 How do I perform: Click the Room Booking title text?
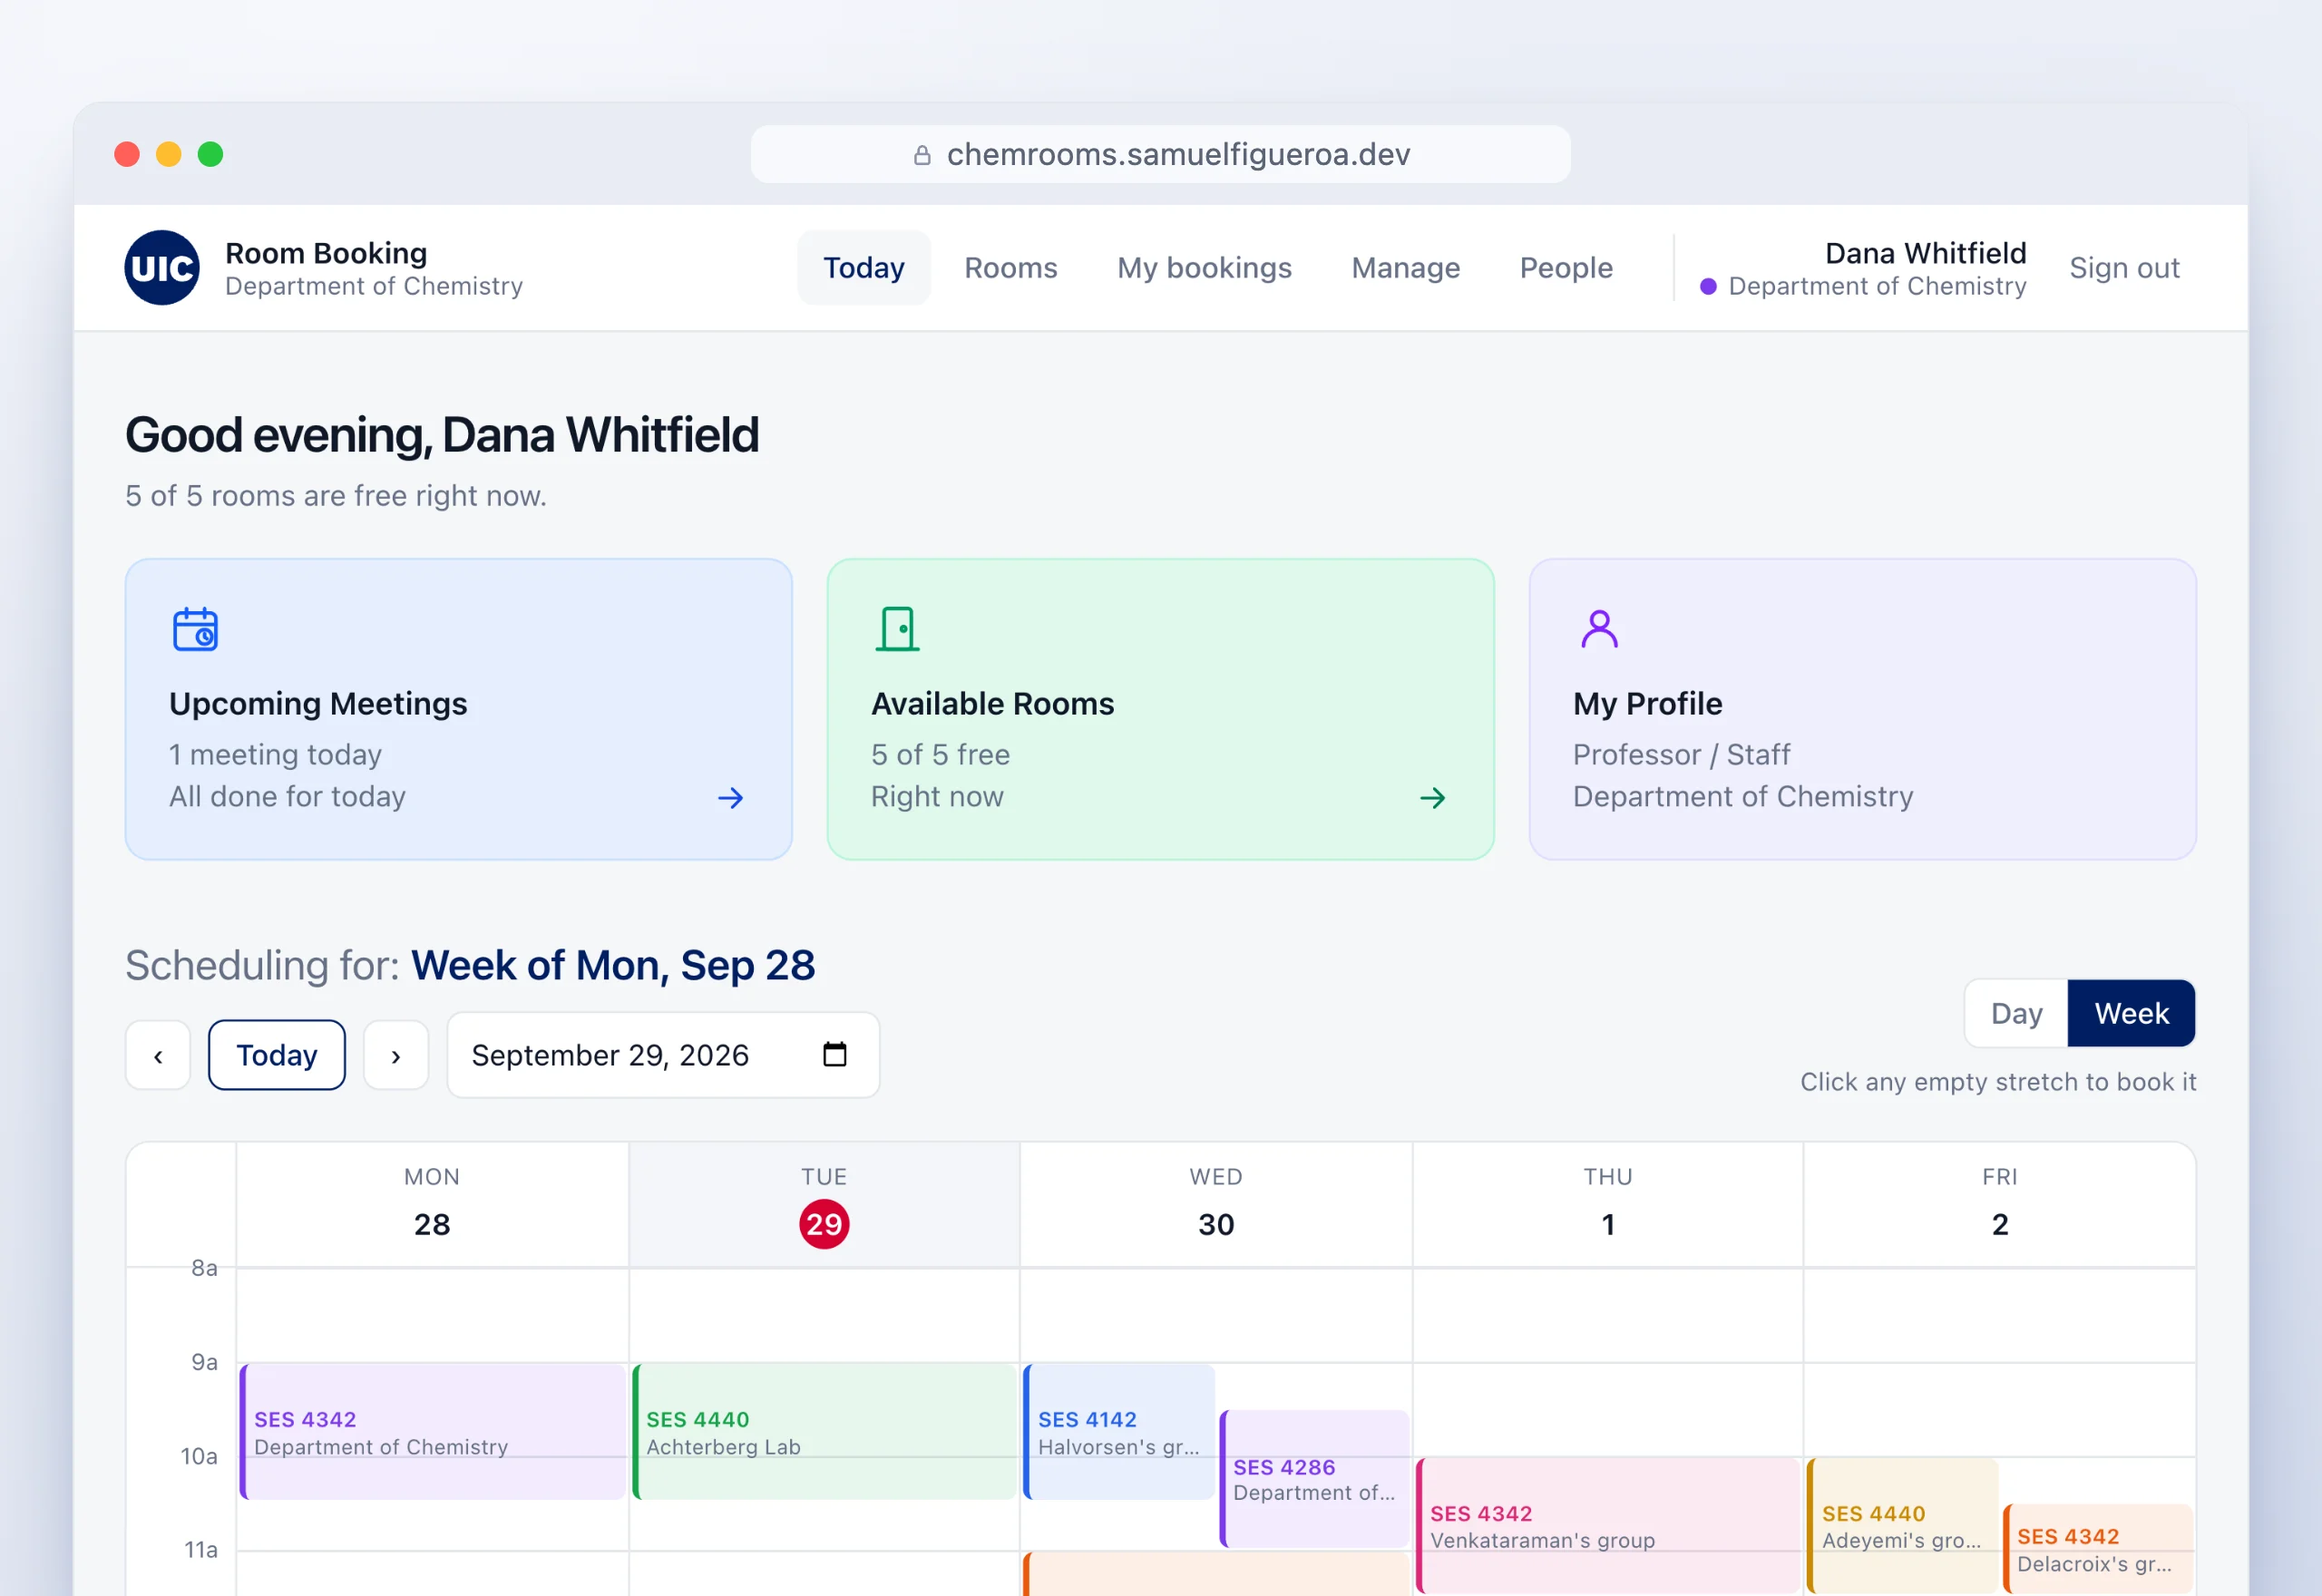(326, 253)
